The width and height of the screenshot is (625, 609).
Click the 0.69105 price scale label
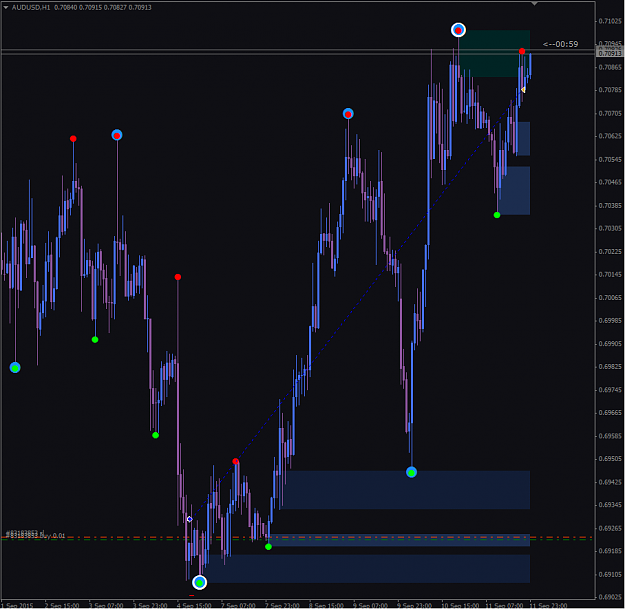point(610,574)
